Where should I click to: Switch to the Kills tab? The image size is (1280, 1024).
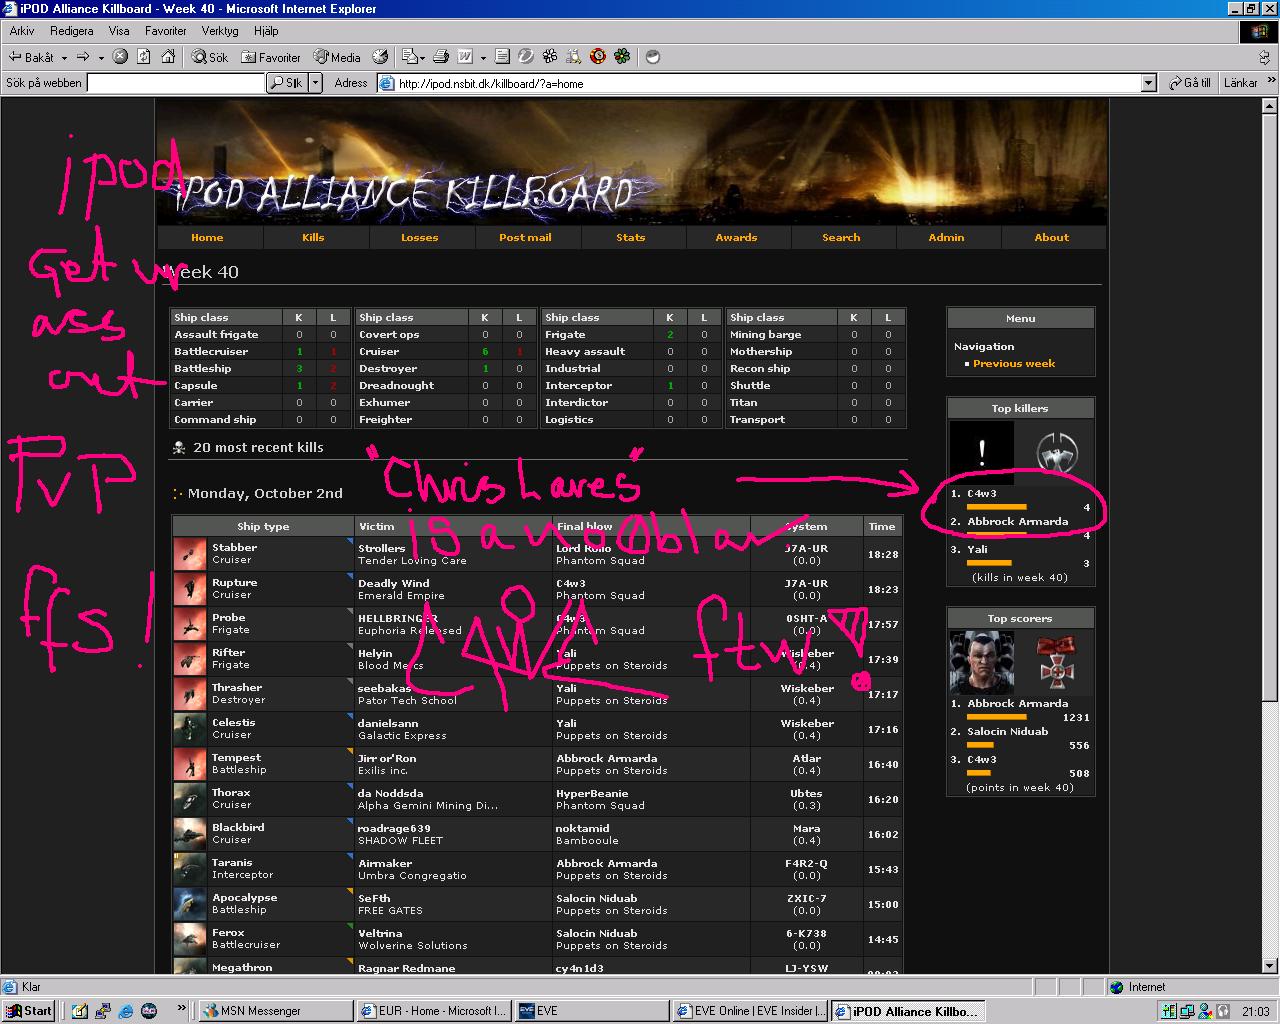[313, 237]
